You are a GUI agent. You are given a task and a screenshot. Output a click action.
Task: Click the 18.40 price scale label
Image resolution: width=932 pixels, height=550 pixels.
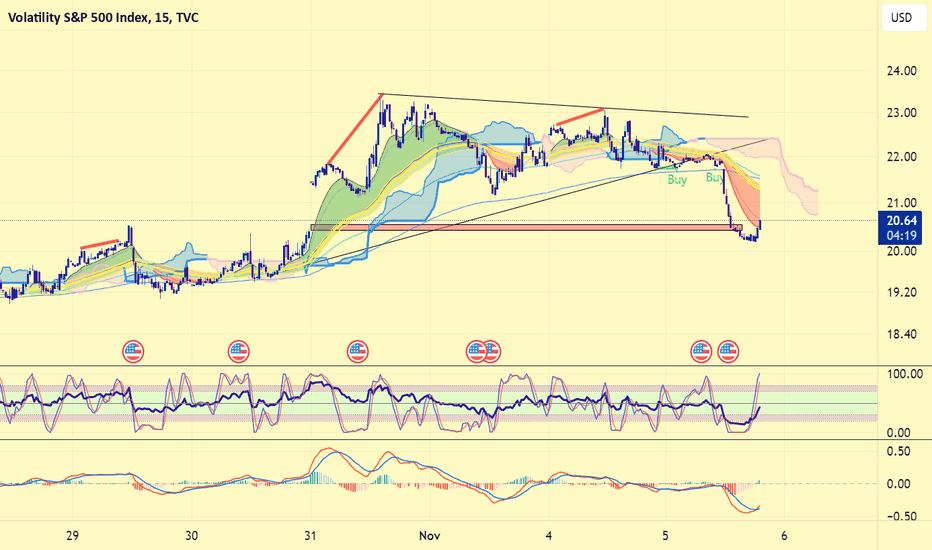coord(901,334)
